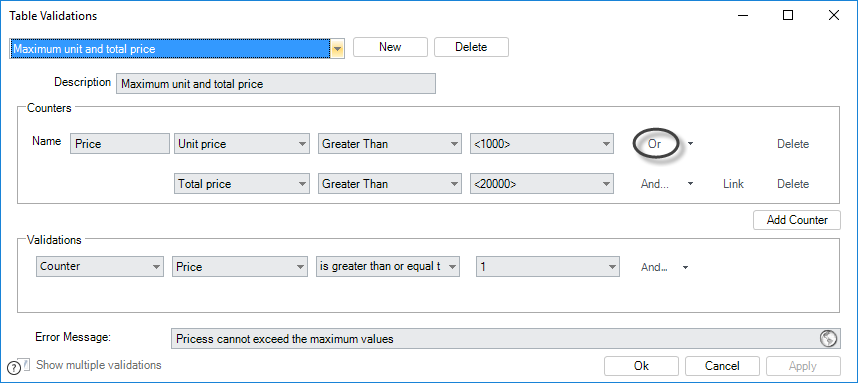Click the arrow next to And in Validations
Screen dimensions: 858x383
(x=685, y=268)
